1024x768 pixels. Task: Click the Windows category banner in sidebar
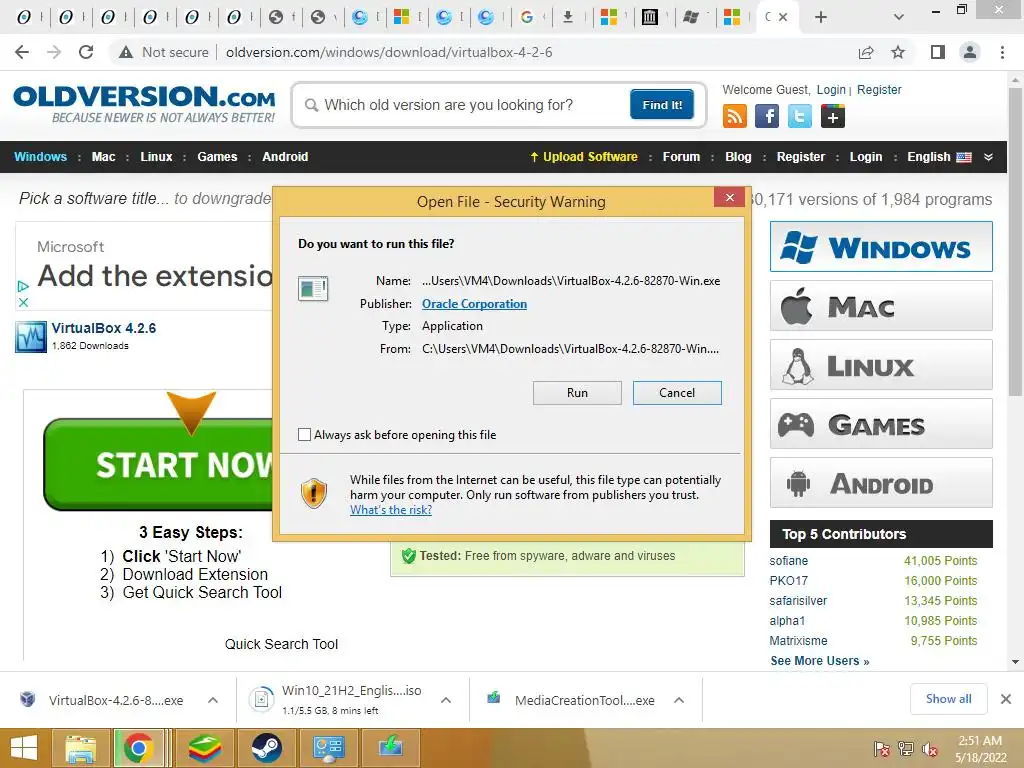pyautogui.click(x=881, y=247)
